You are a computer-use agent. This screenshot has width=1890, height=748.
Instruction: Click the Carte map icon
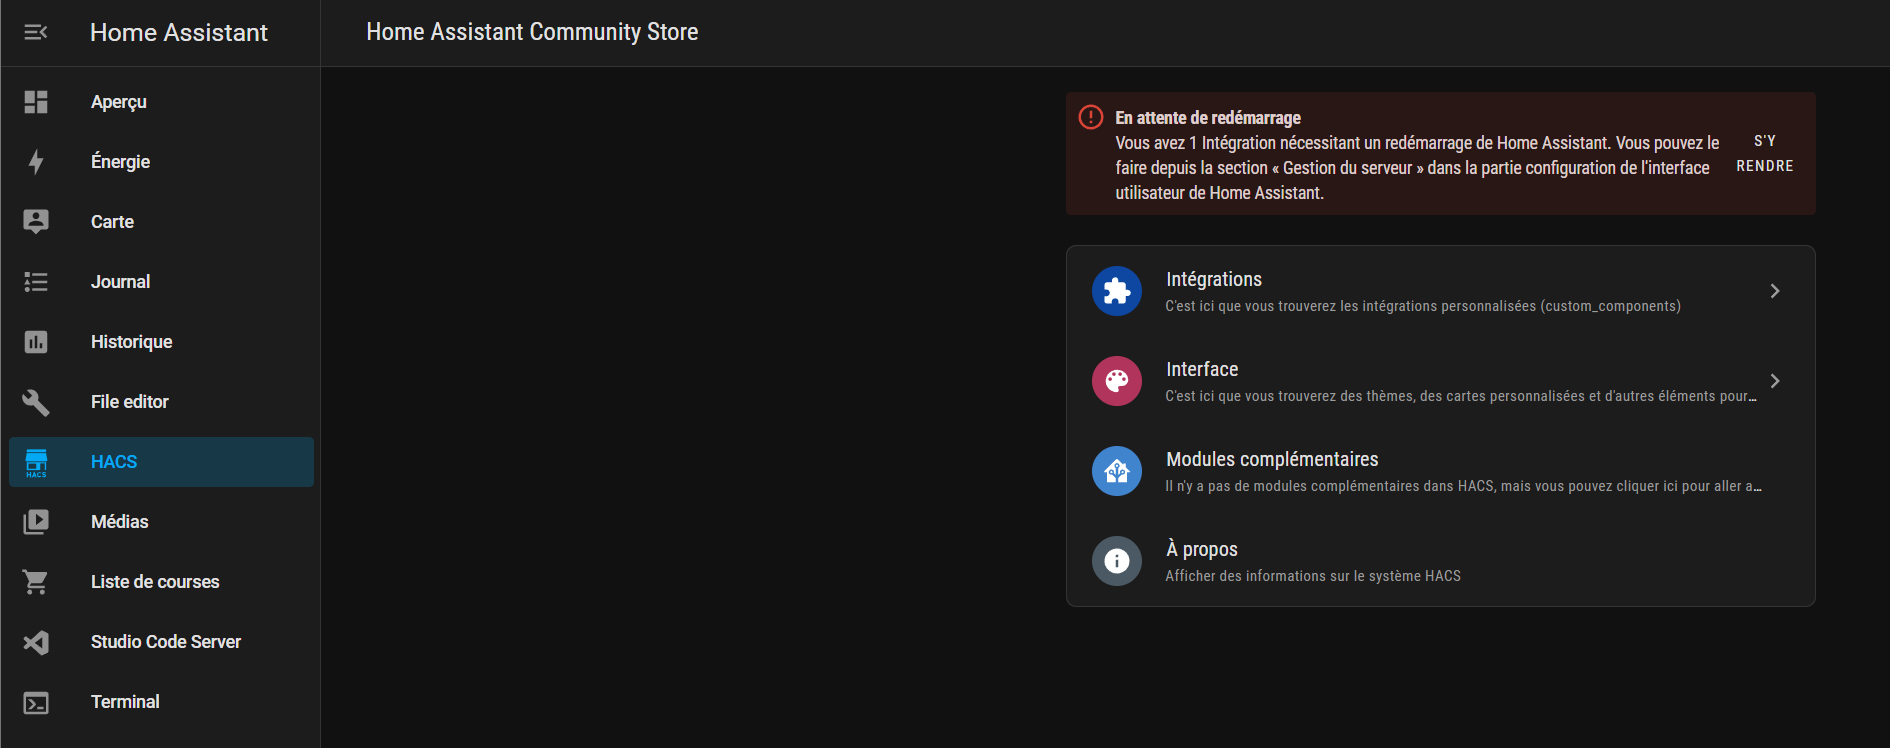[x=36, y=222]
